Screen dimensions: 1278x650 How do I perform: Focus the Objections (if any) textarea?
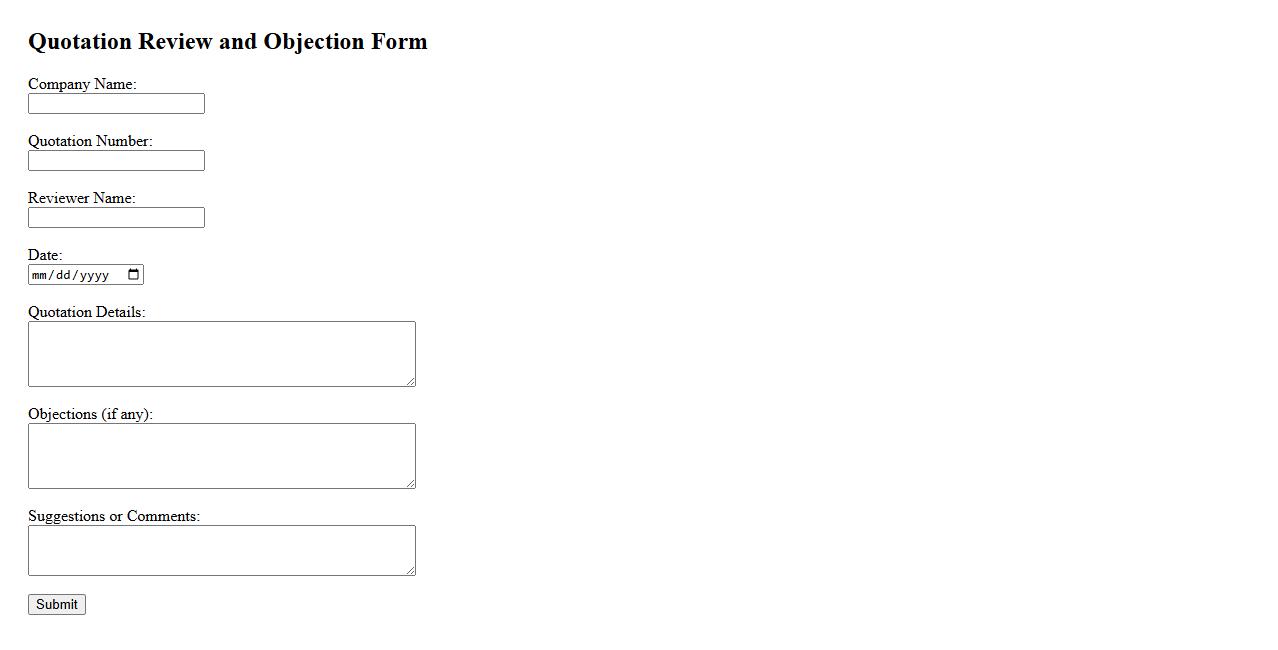[221, 456]
